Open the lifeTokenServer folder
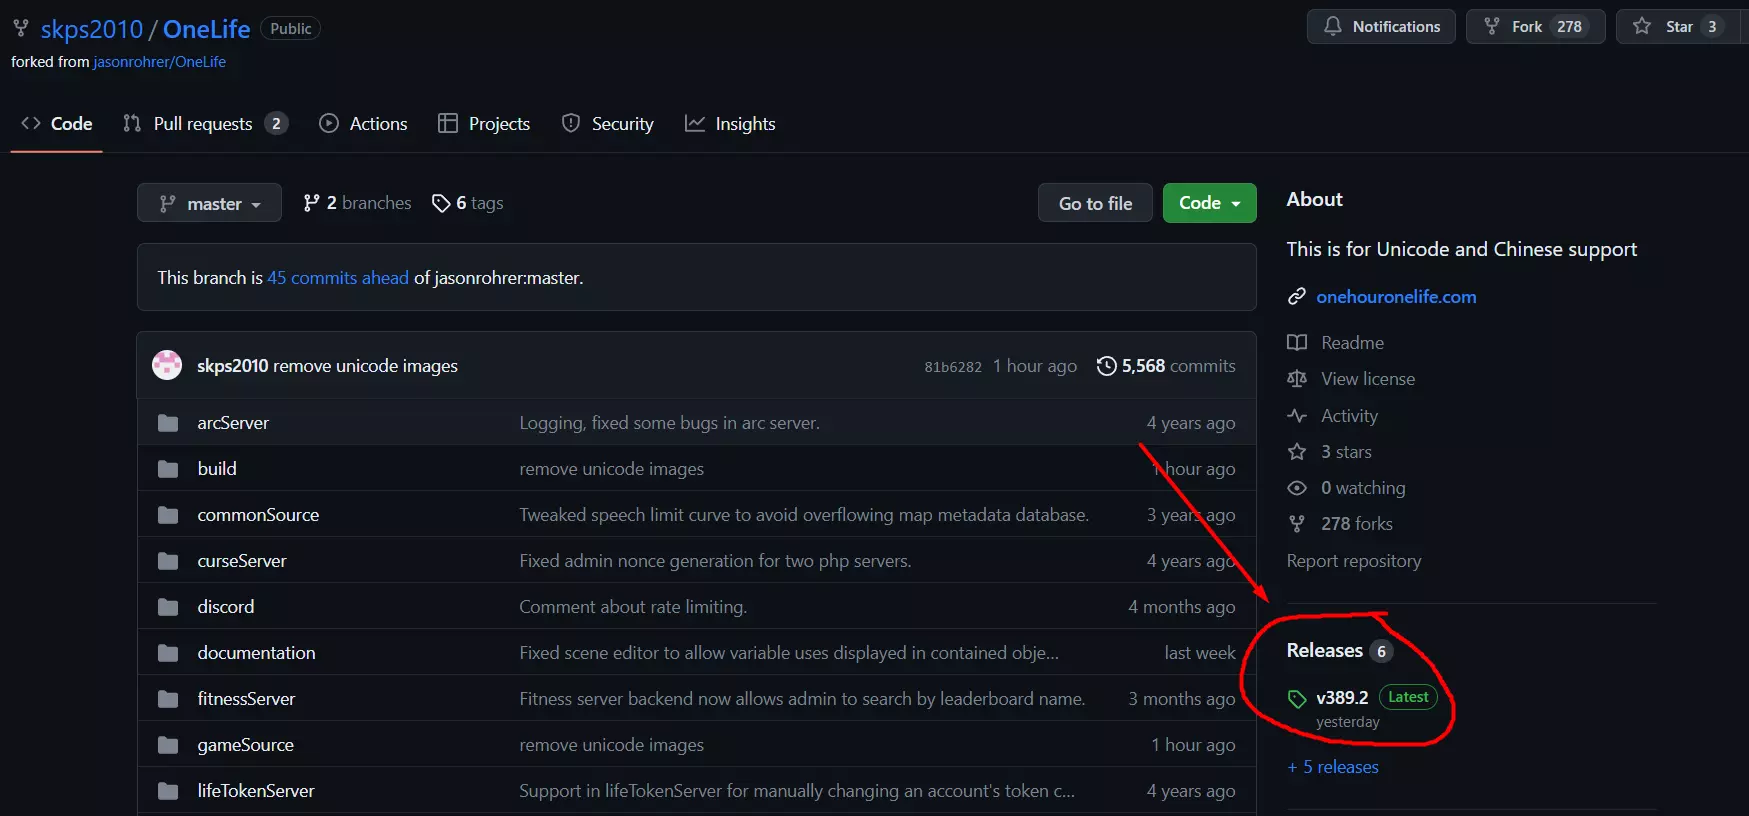The width and height of the screenshot is (1749, 816). pyautogui.click(x=256, y=791)
